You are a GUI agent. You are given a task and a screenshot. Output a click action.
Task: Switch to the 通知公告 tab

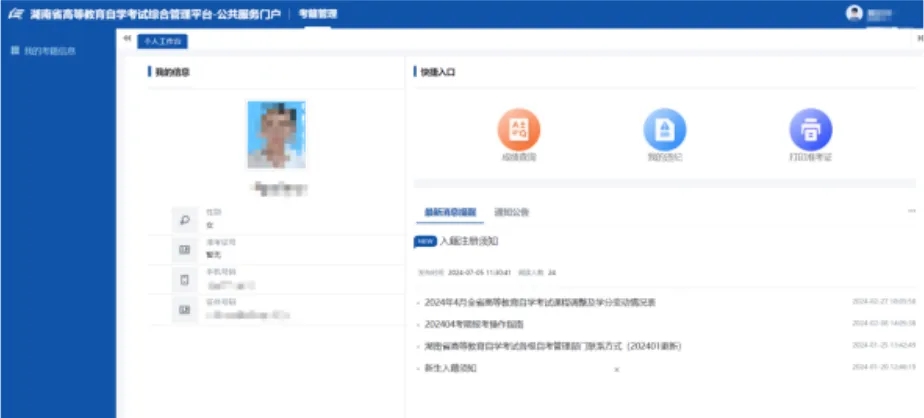[x=511, y=212]
